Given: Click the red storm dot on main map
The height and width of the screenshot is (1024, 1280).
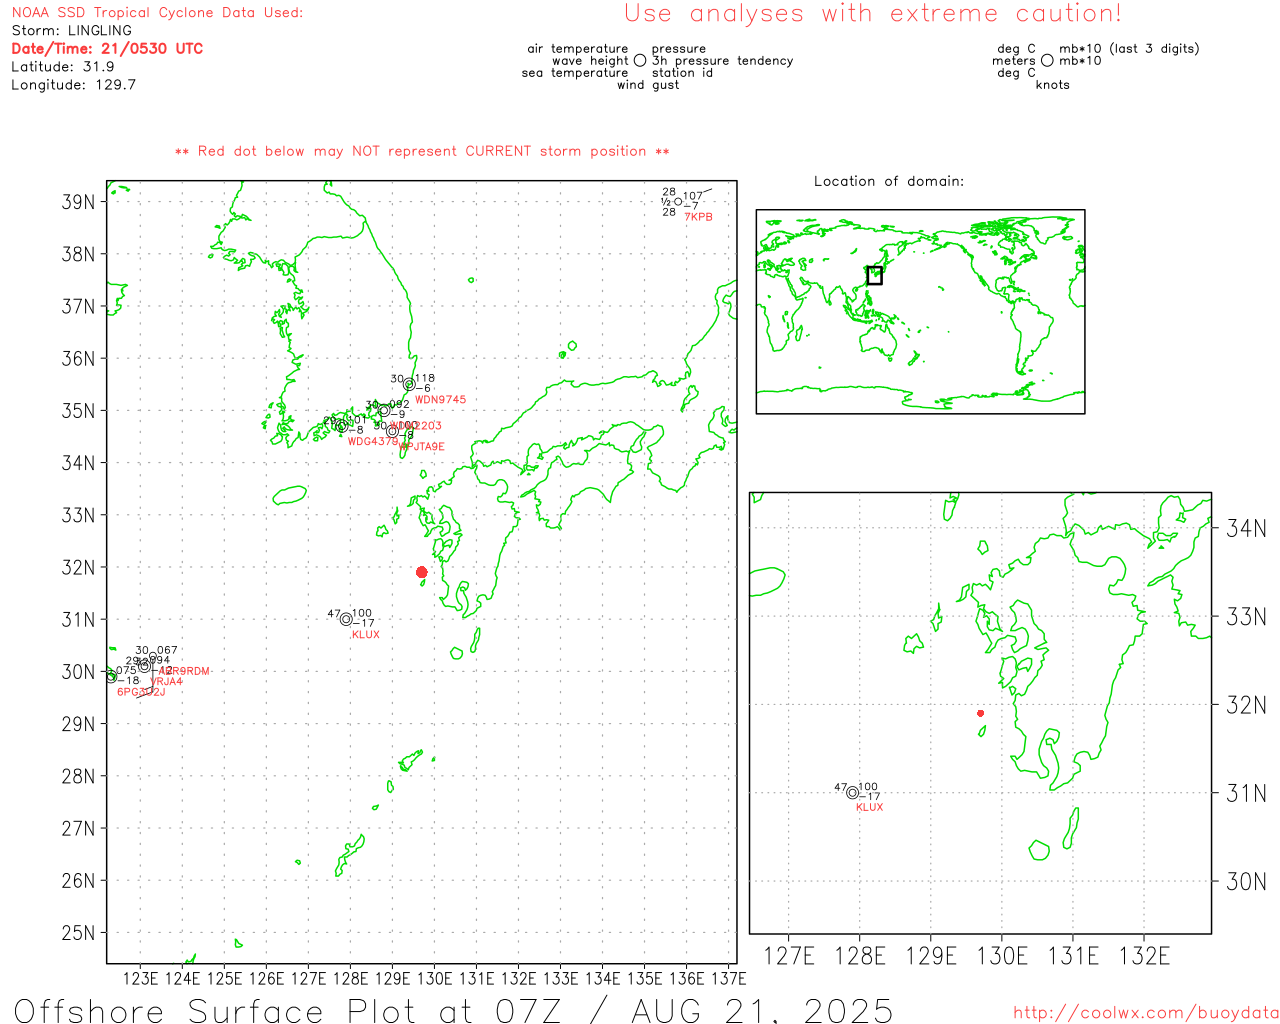Looking at the screenshot, I should (x=421, y=572).
